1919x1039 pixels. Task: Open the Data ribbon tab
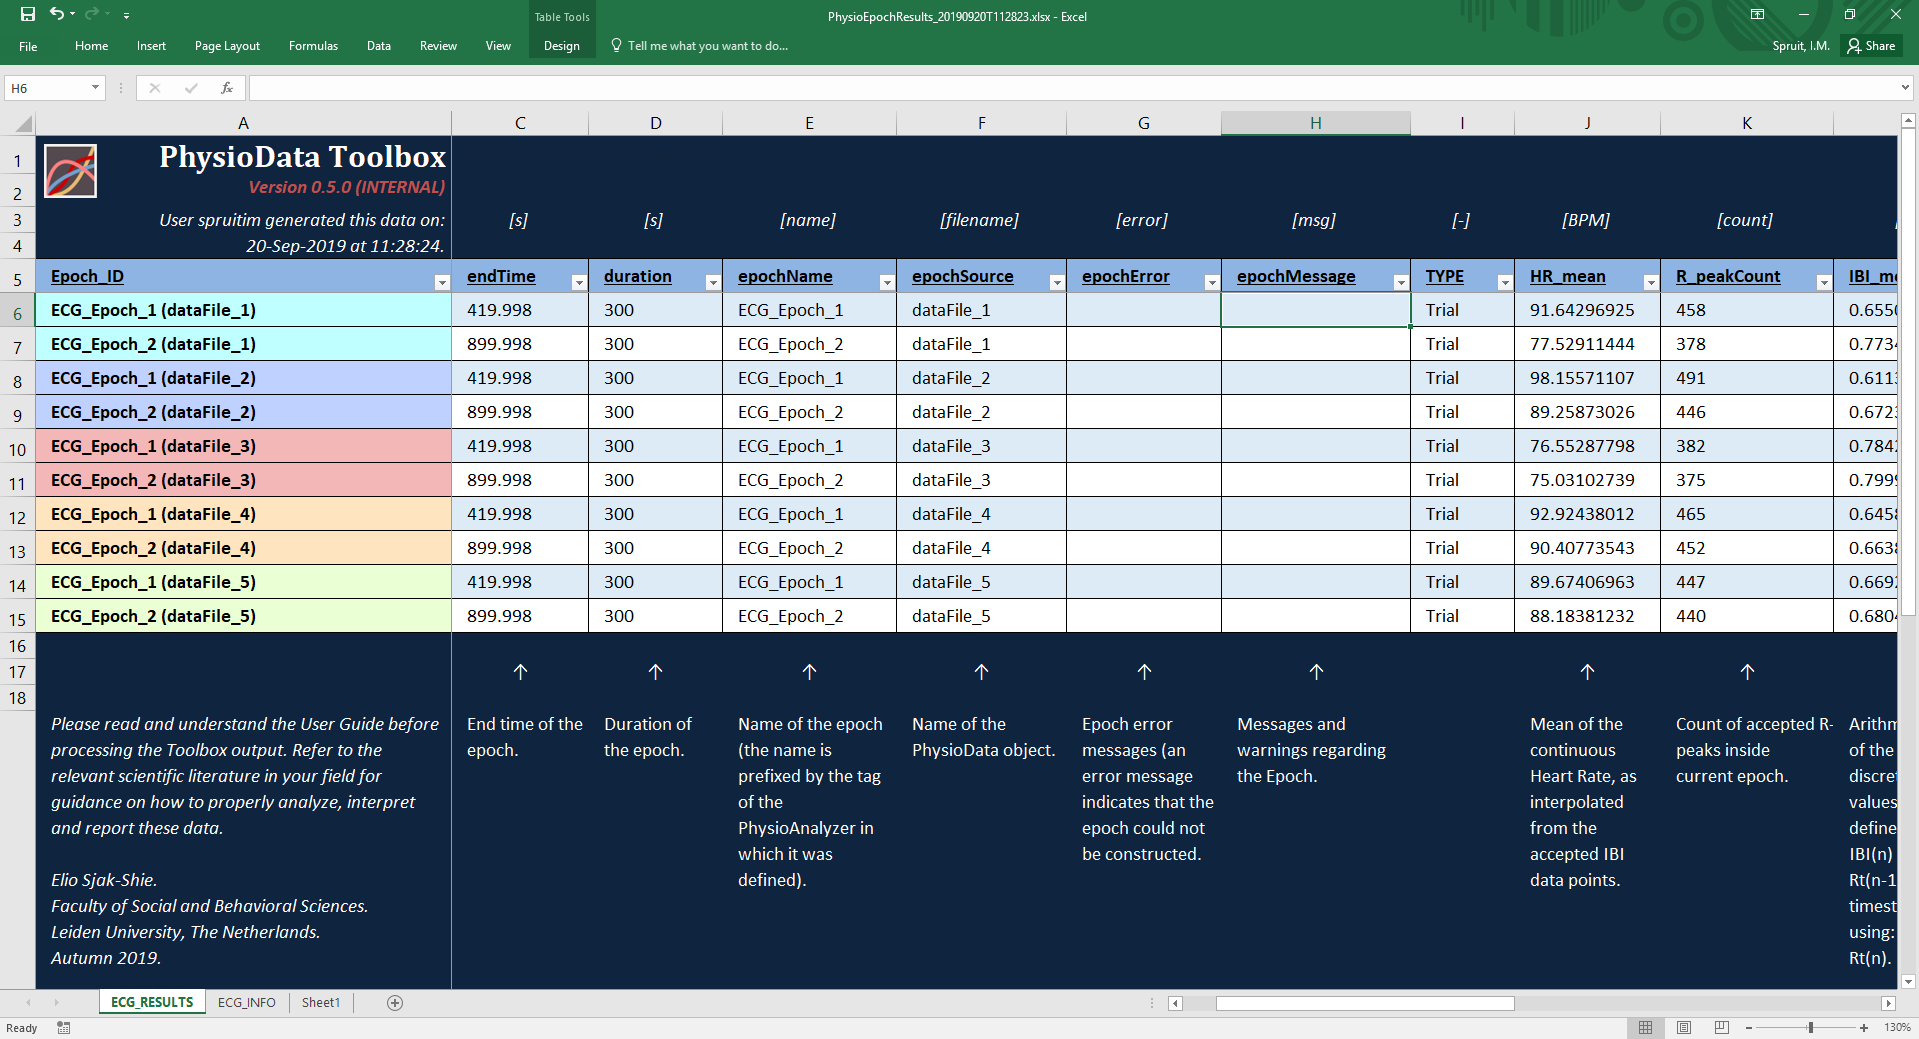(378, 46)
